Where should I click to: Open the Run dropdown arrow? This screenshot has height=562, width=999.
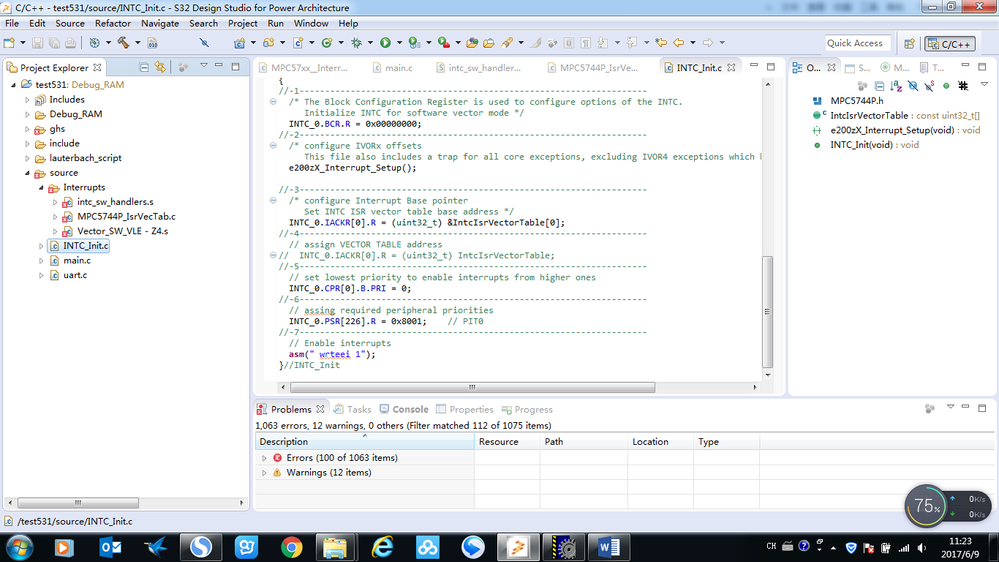[399, 43]
